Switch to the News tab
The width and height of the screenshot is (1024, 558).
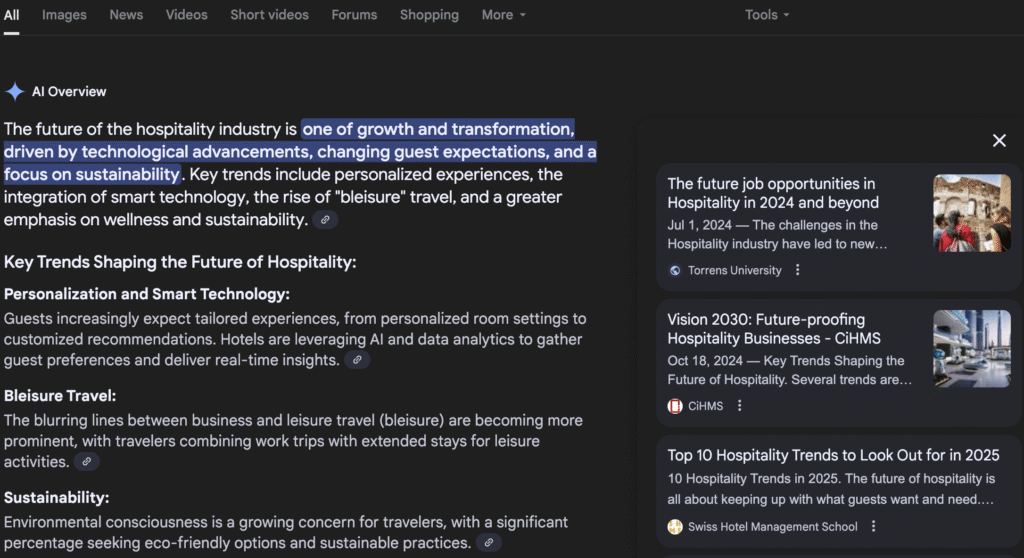pyautogui.click(x=126, y=15)
